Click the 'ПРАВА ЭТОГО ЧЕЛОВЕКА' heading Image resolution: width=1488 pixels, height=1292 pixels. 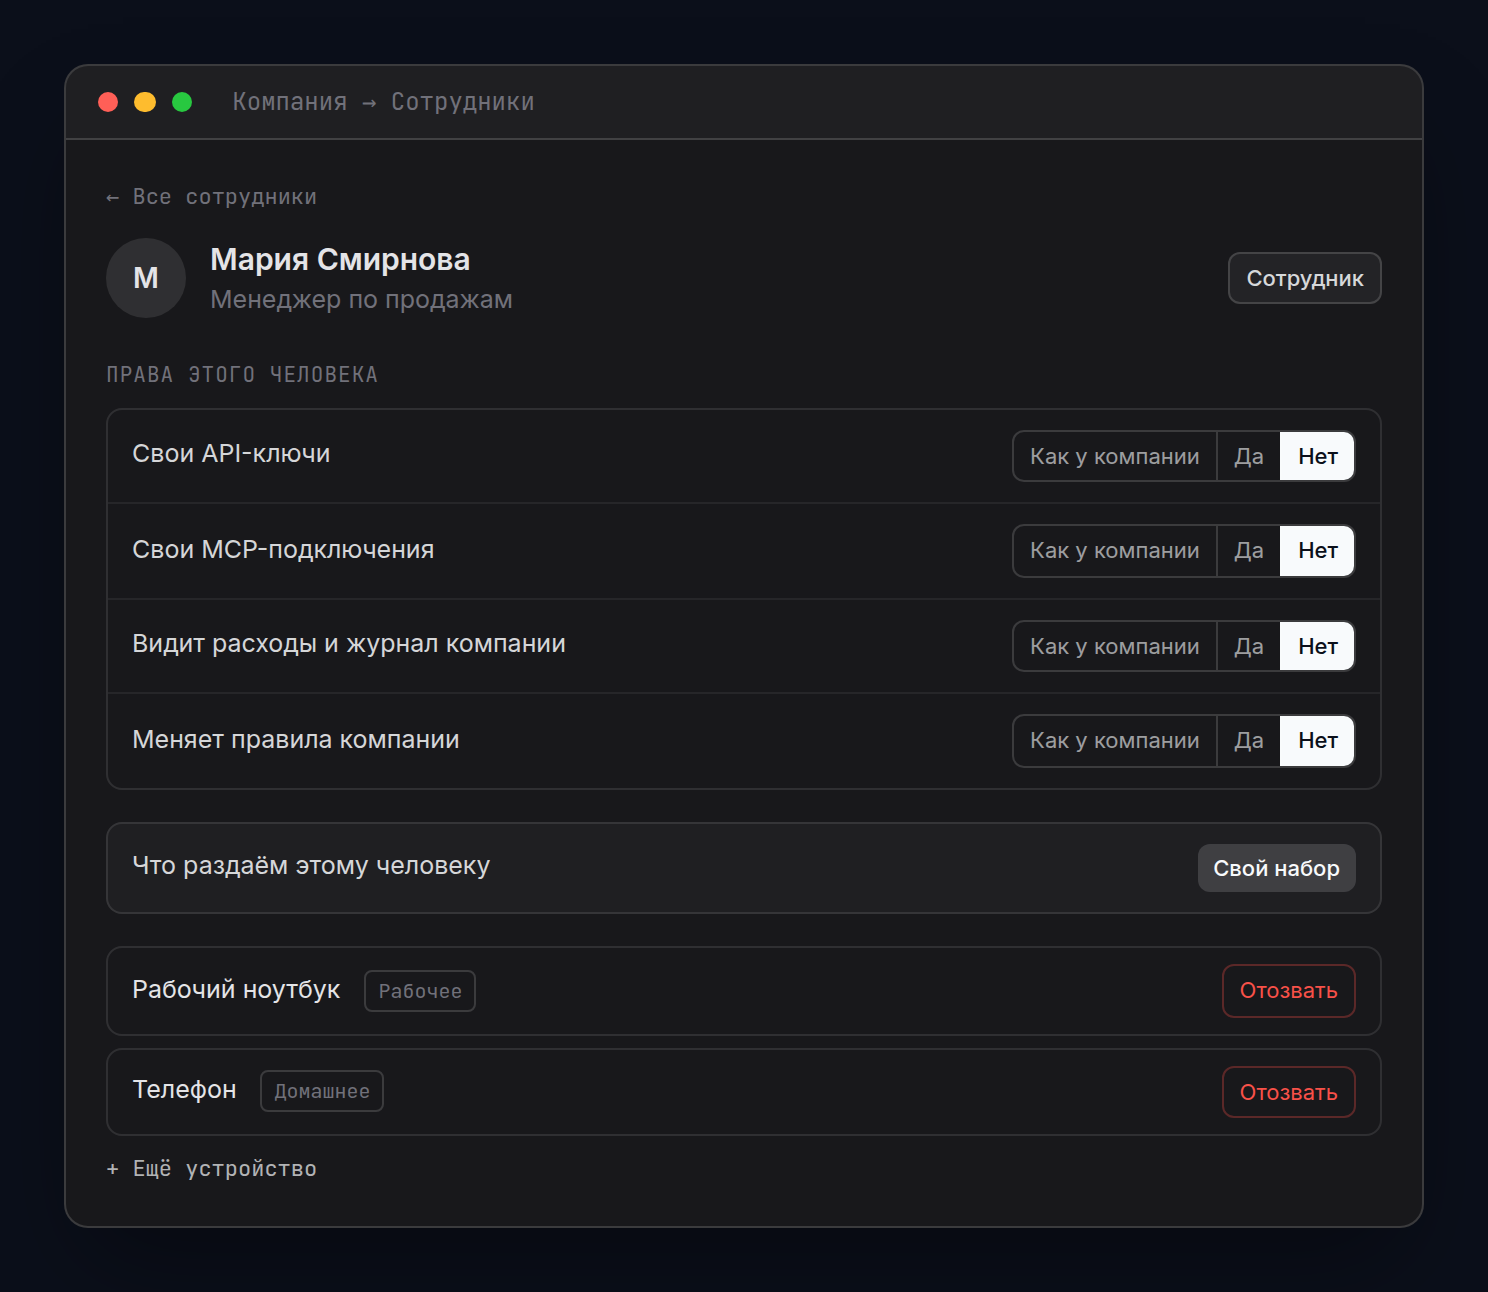pyautogui.click(x=242, y=375)
